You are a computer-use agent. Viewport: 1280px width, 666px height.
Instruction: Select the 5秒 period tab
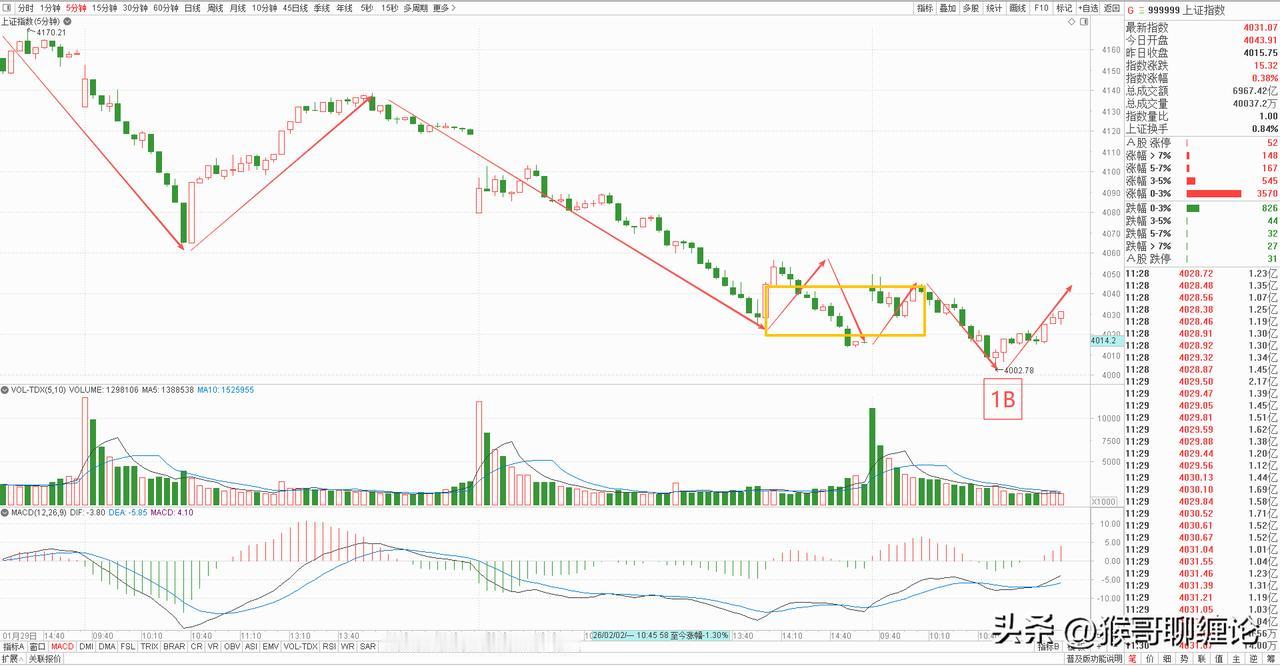[366, 8]
